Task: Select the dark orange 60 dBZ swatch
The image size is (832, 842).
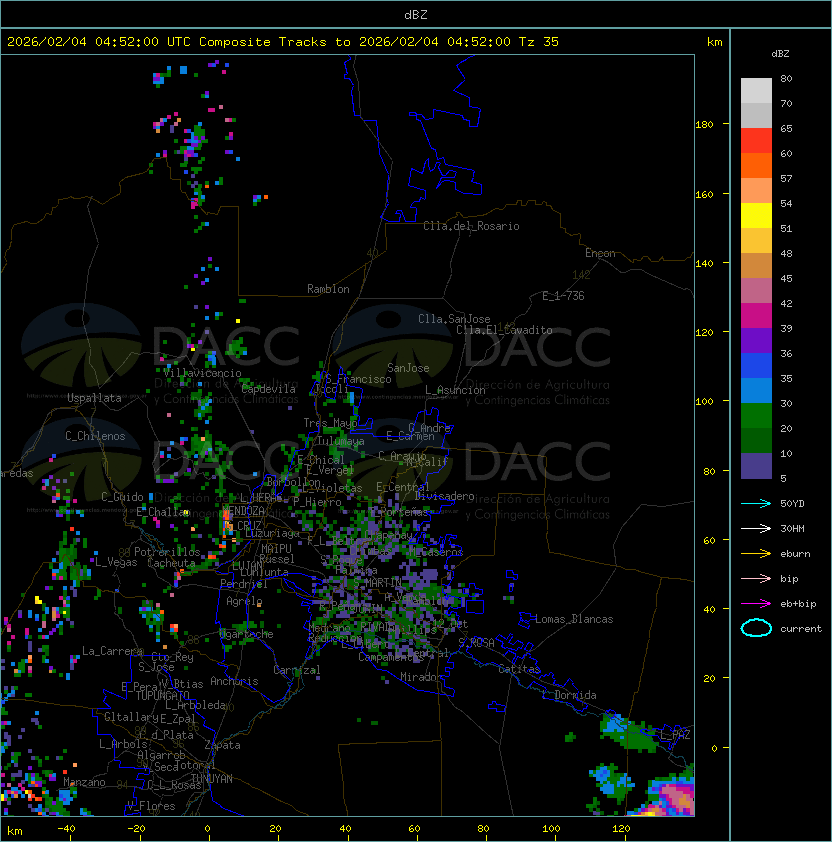Action: tap(756, 165)
